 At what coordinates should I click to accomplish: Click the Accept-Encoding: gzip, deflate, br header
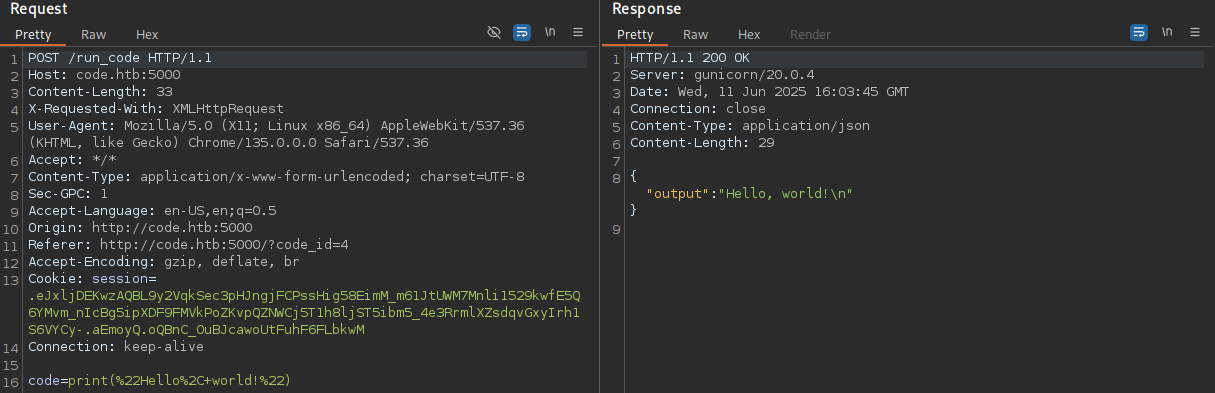click(x=164, y=262)
